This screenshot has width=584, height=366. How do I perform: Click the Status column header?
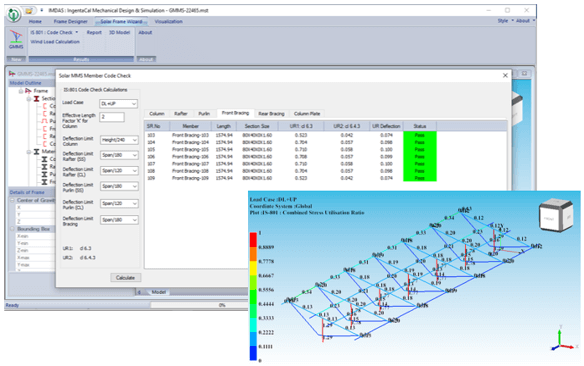coord(420,126)
